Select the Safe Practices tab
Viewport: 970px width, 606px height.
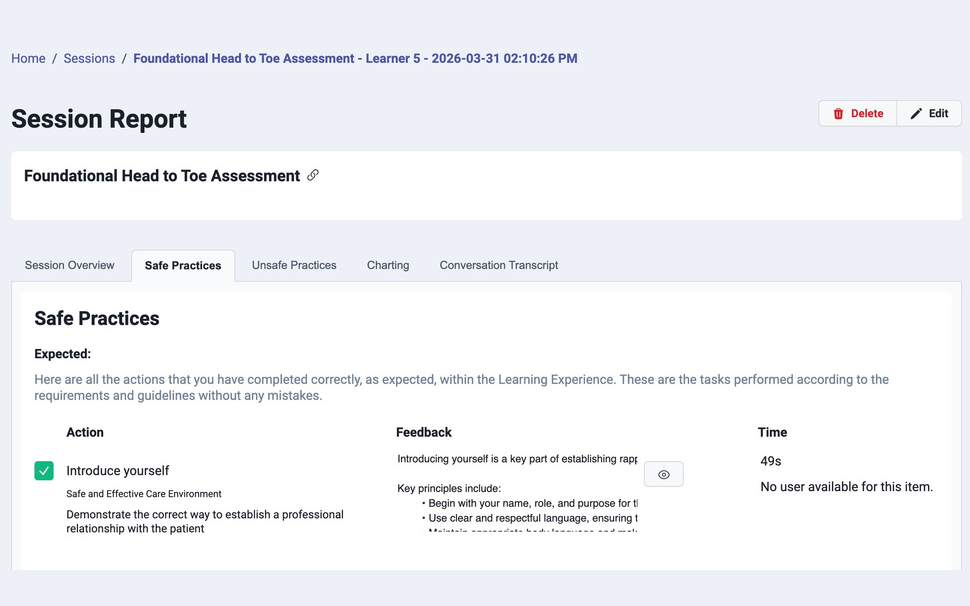click(183, 265)
